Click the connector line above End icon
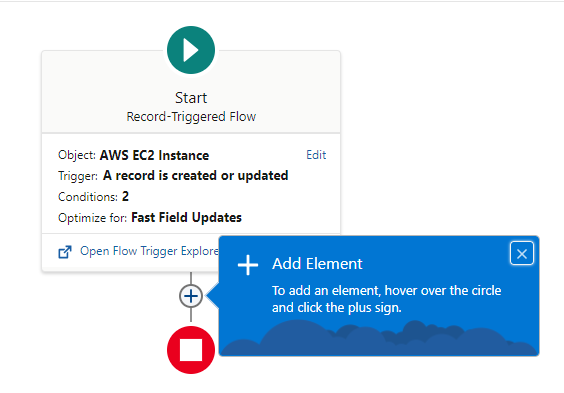The image size is (564, 393). click(x=191, y=315)
